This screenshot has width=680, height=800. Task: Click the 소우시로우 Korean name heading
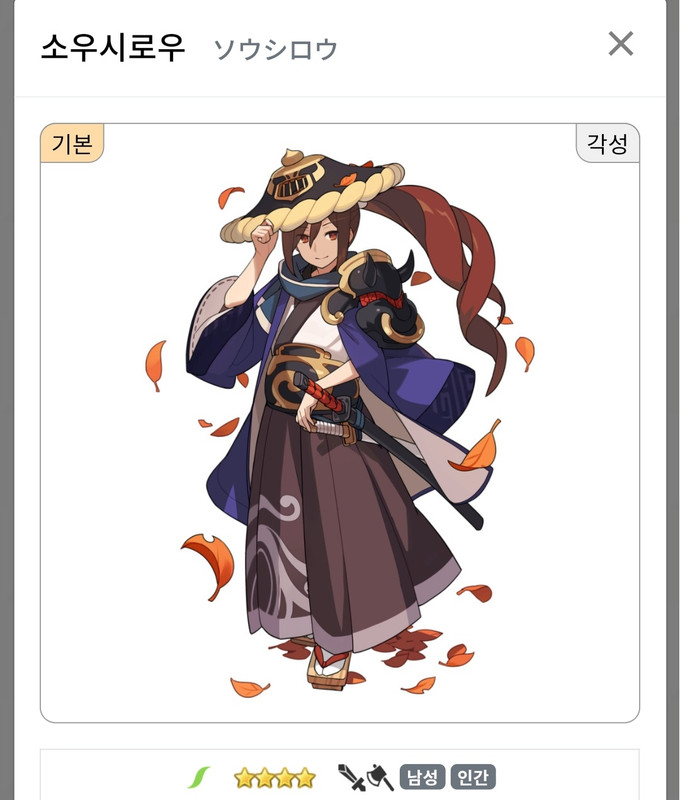click(x=113, y=48)
